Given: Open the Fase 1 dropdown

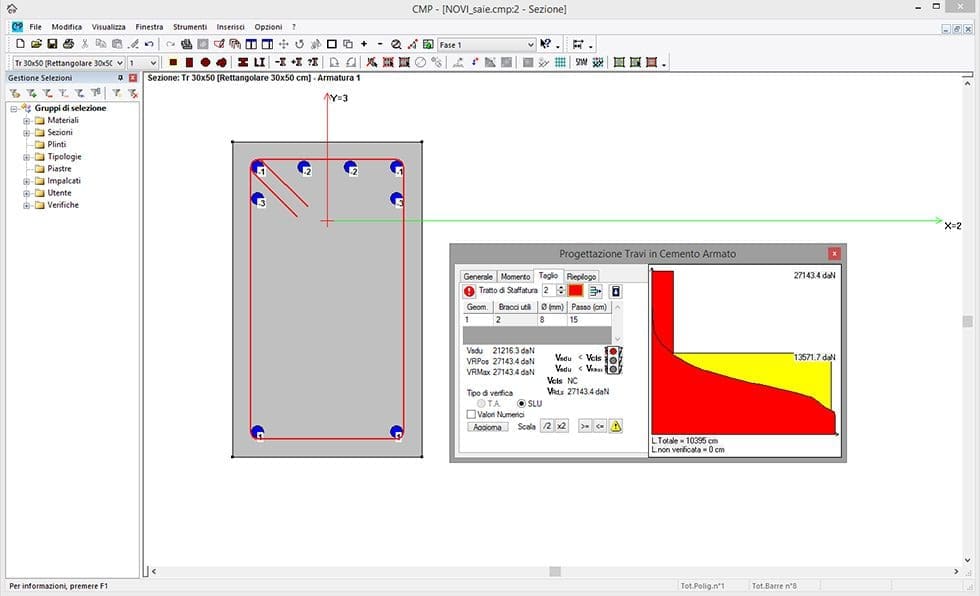Looking at the screenshot, I should [x=530, y=45].
